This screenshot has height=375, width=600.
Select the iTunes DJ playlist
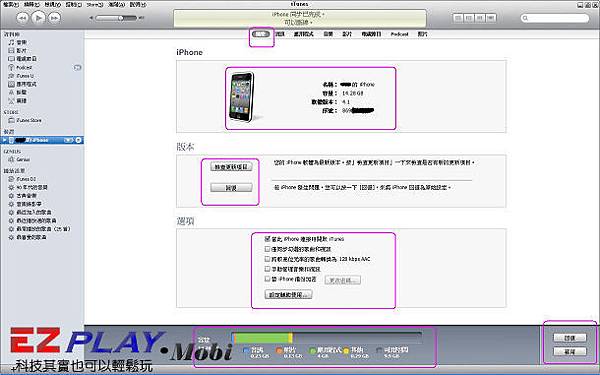tap(26, 179)
